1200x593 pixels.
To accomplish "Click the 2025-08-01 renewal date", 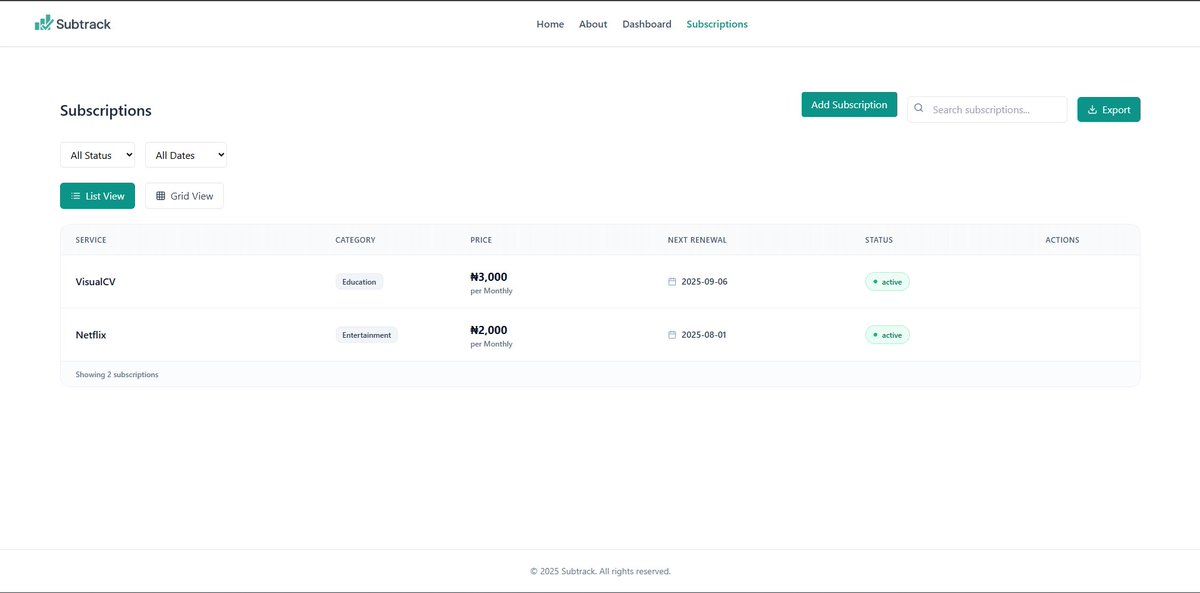I will pyautogui.click(x=704, y=335).
